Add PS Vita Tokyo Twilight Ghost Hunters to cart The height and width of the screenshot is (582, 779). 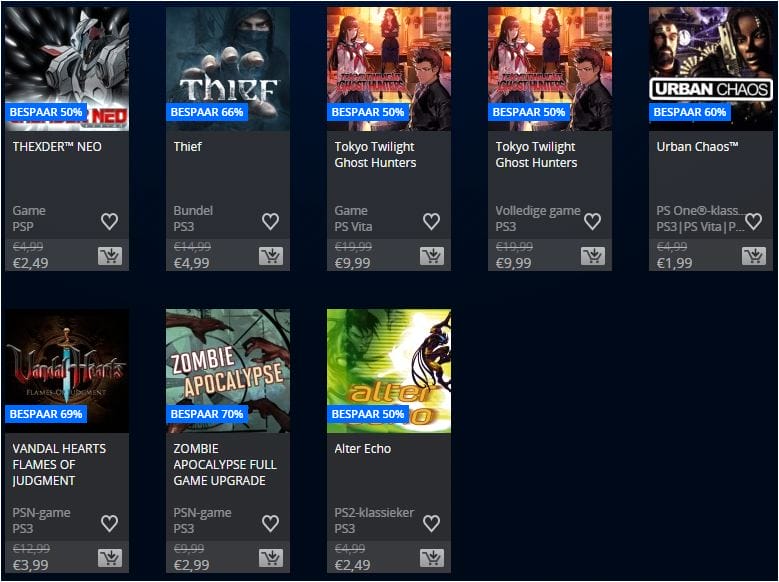tap(432, 256)
